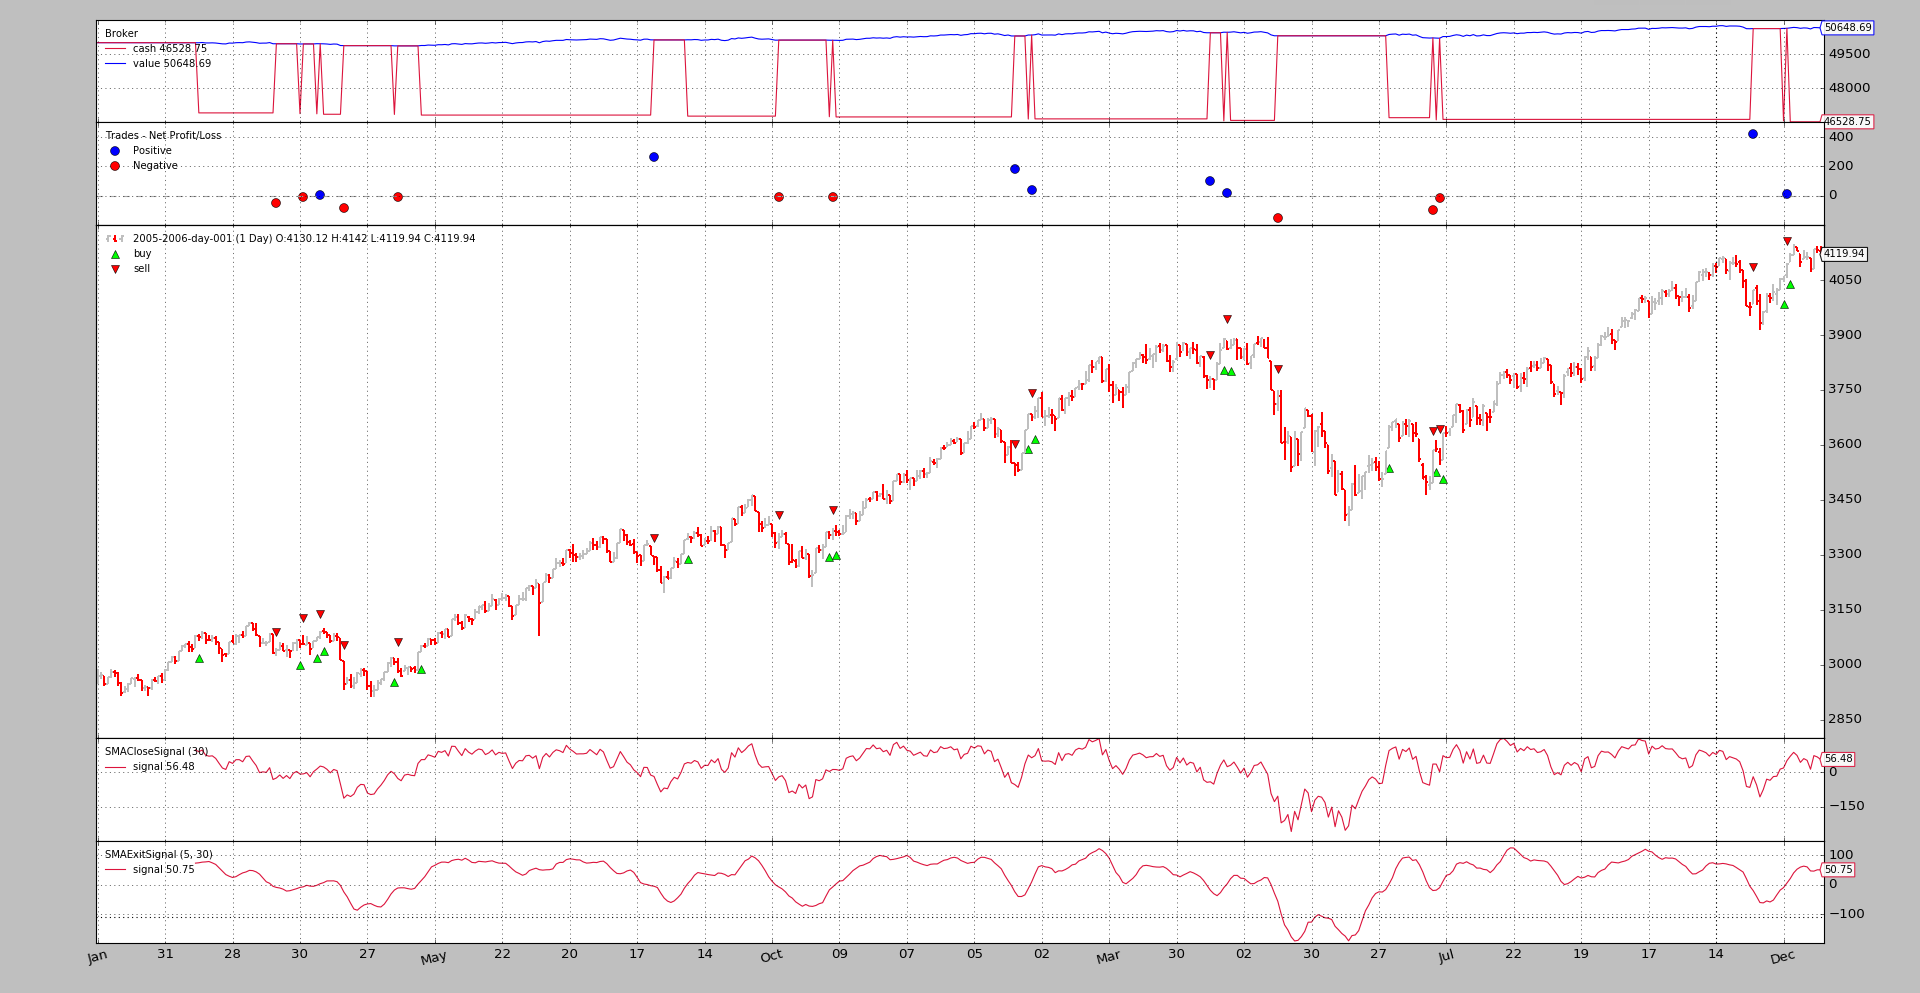Viewport: 1920px width, 993px height.
Task: Click the 50648.69 value tag
Action: [x=1847, y=28]
